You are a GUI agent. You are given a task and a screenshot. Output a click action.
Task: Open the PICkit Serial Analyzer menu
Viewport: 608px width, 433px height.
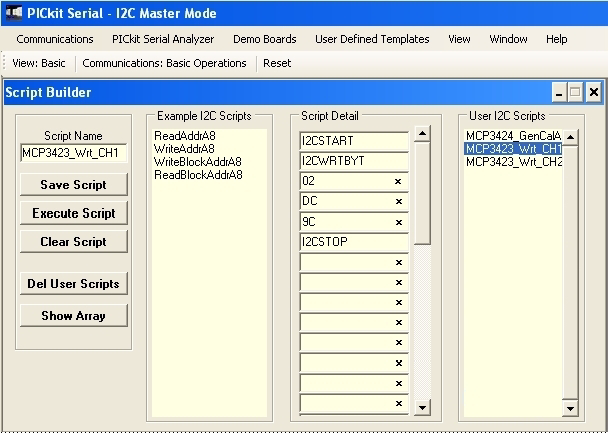163,39
